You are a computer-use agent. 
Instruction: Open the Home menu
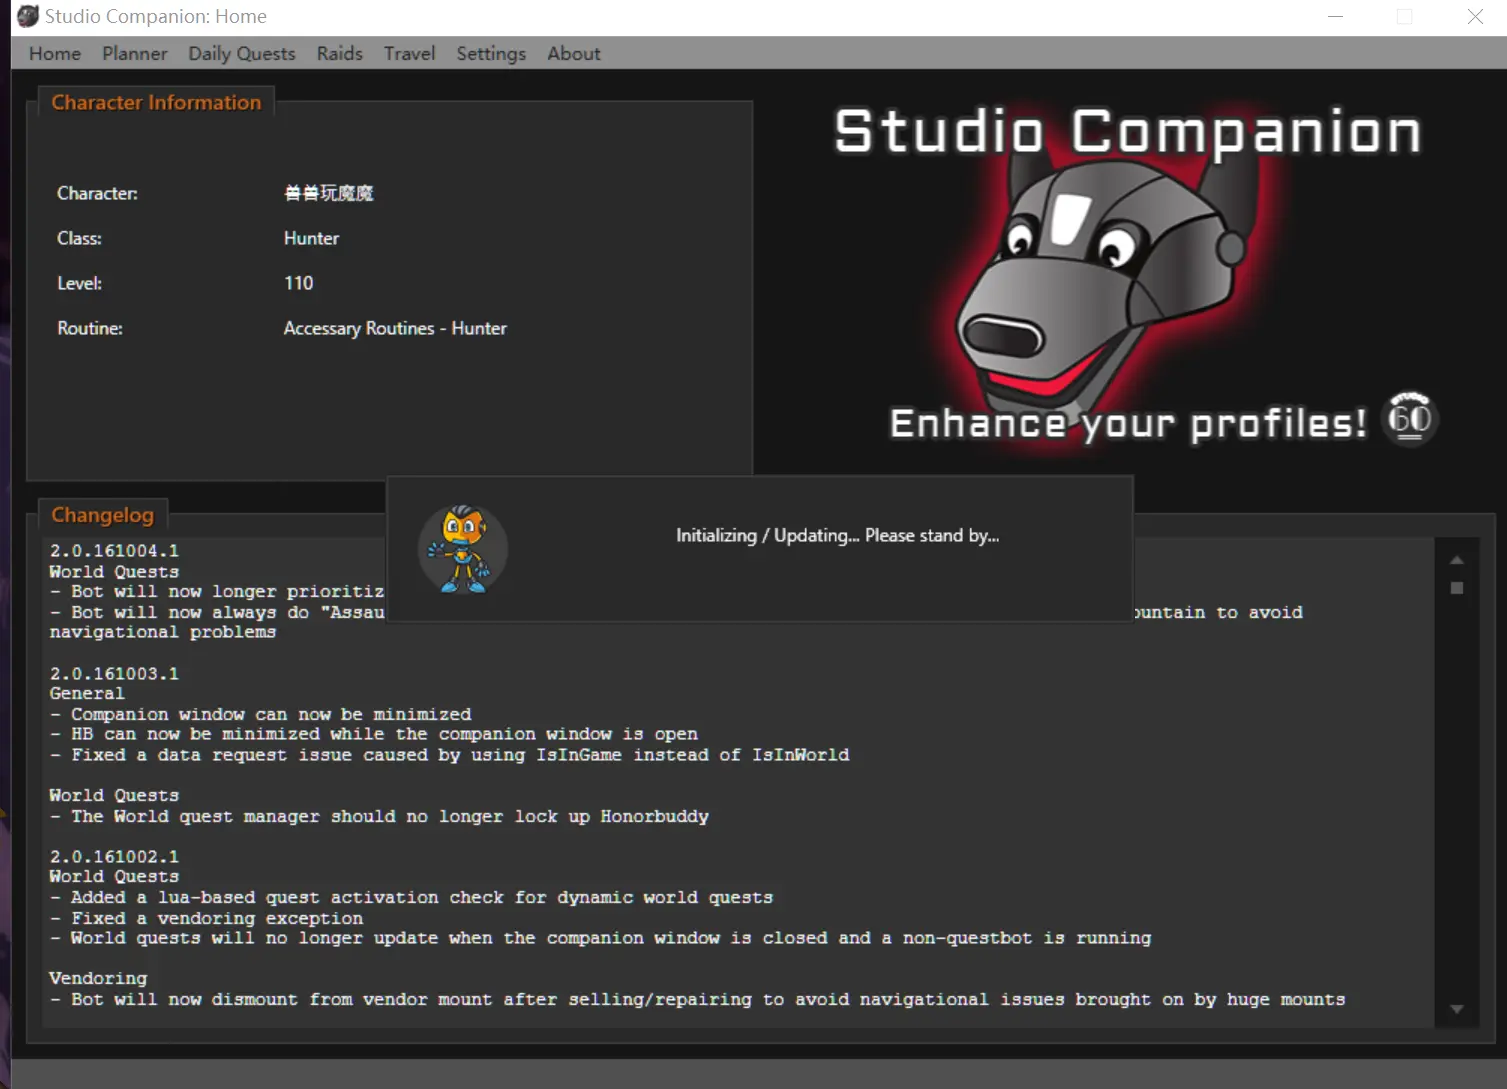tap(55, 54)
